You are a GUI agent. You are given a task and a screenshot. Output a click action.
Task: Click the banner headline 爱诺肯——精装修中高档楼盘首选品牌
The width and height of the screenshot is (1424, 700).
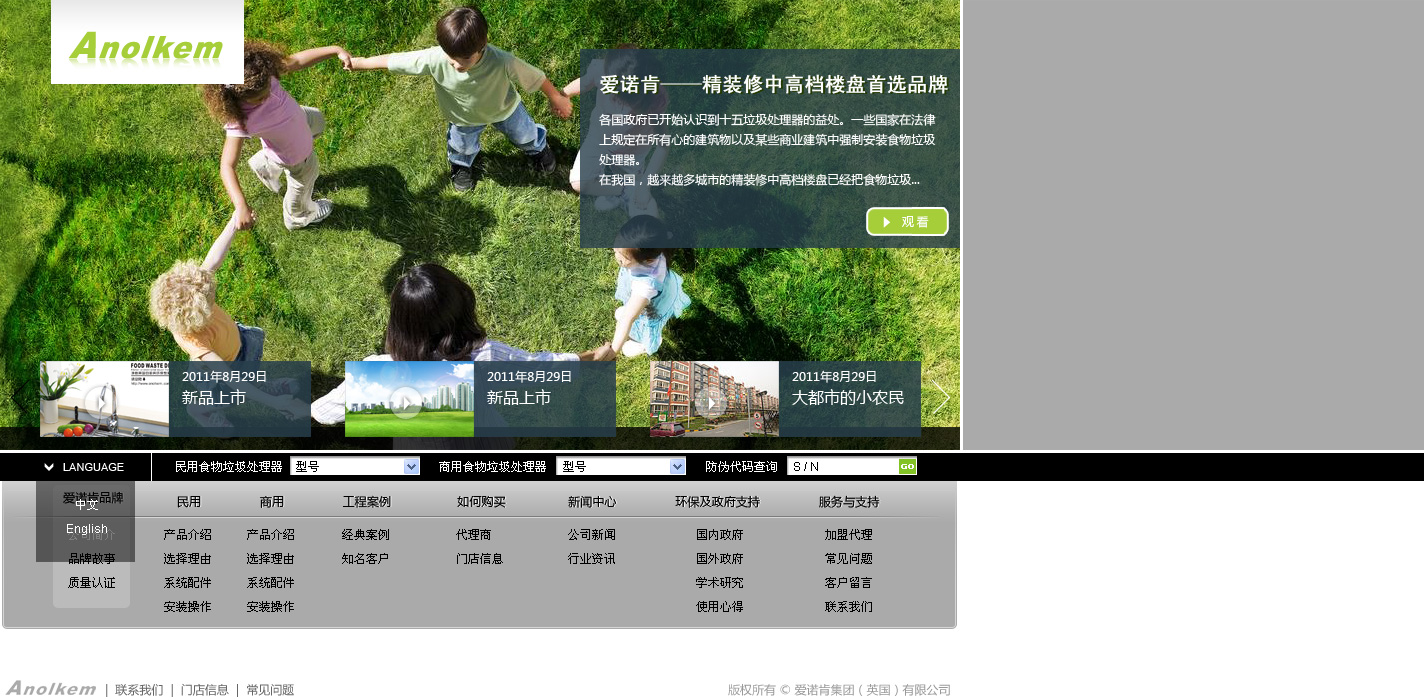click(774, 85)
